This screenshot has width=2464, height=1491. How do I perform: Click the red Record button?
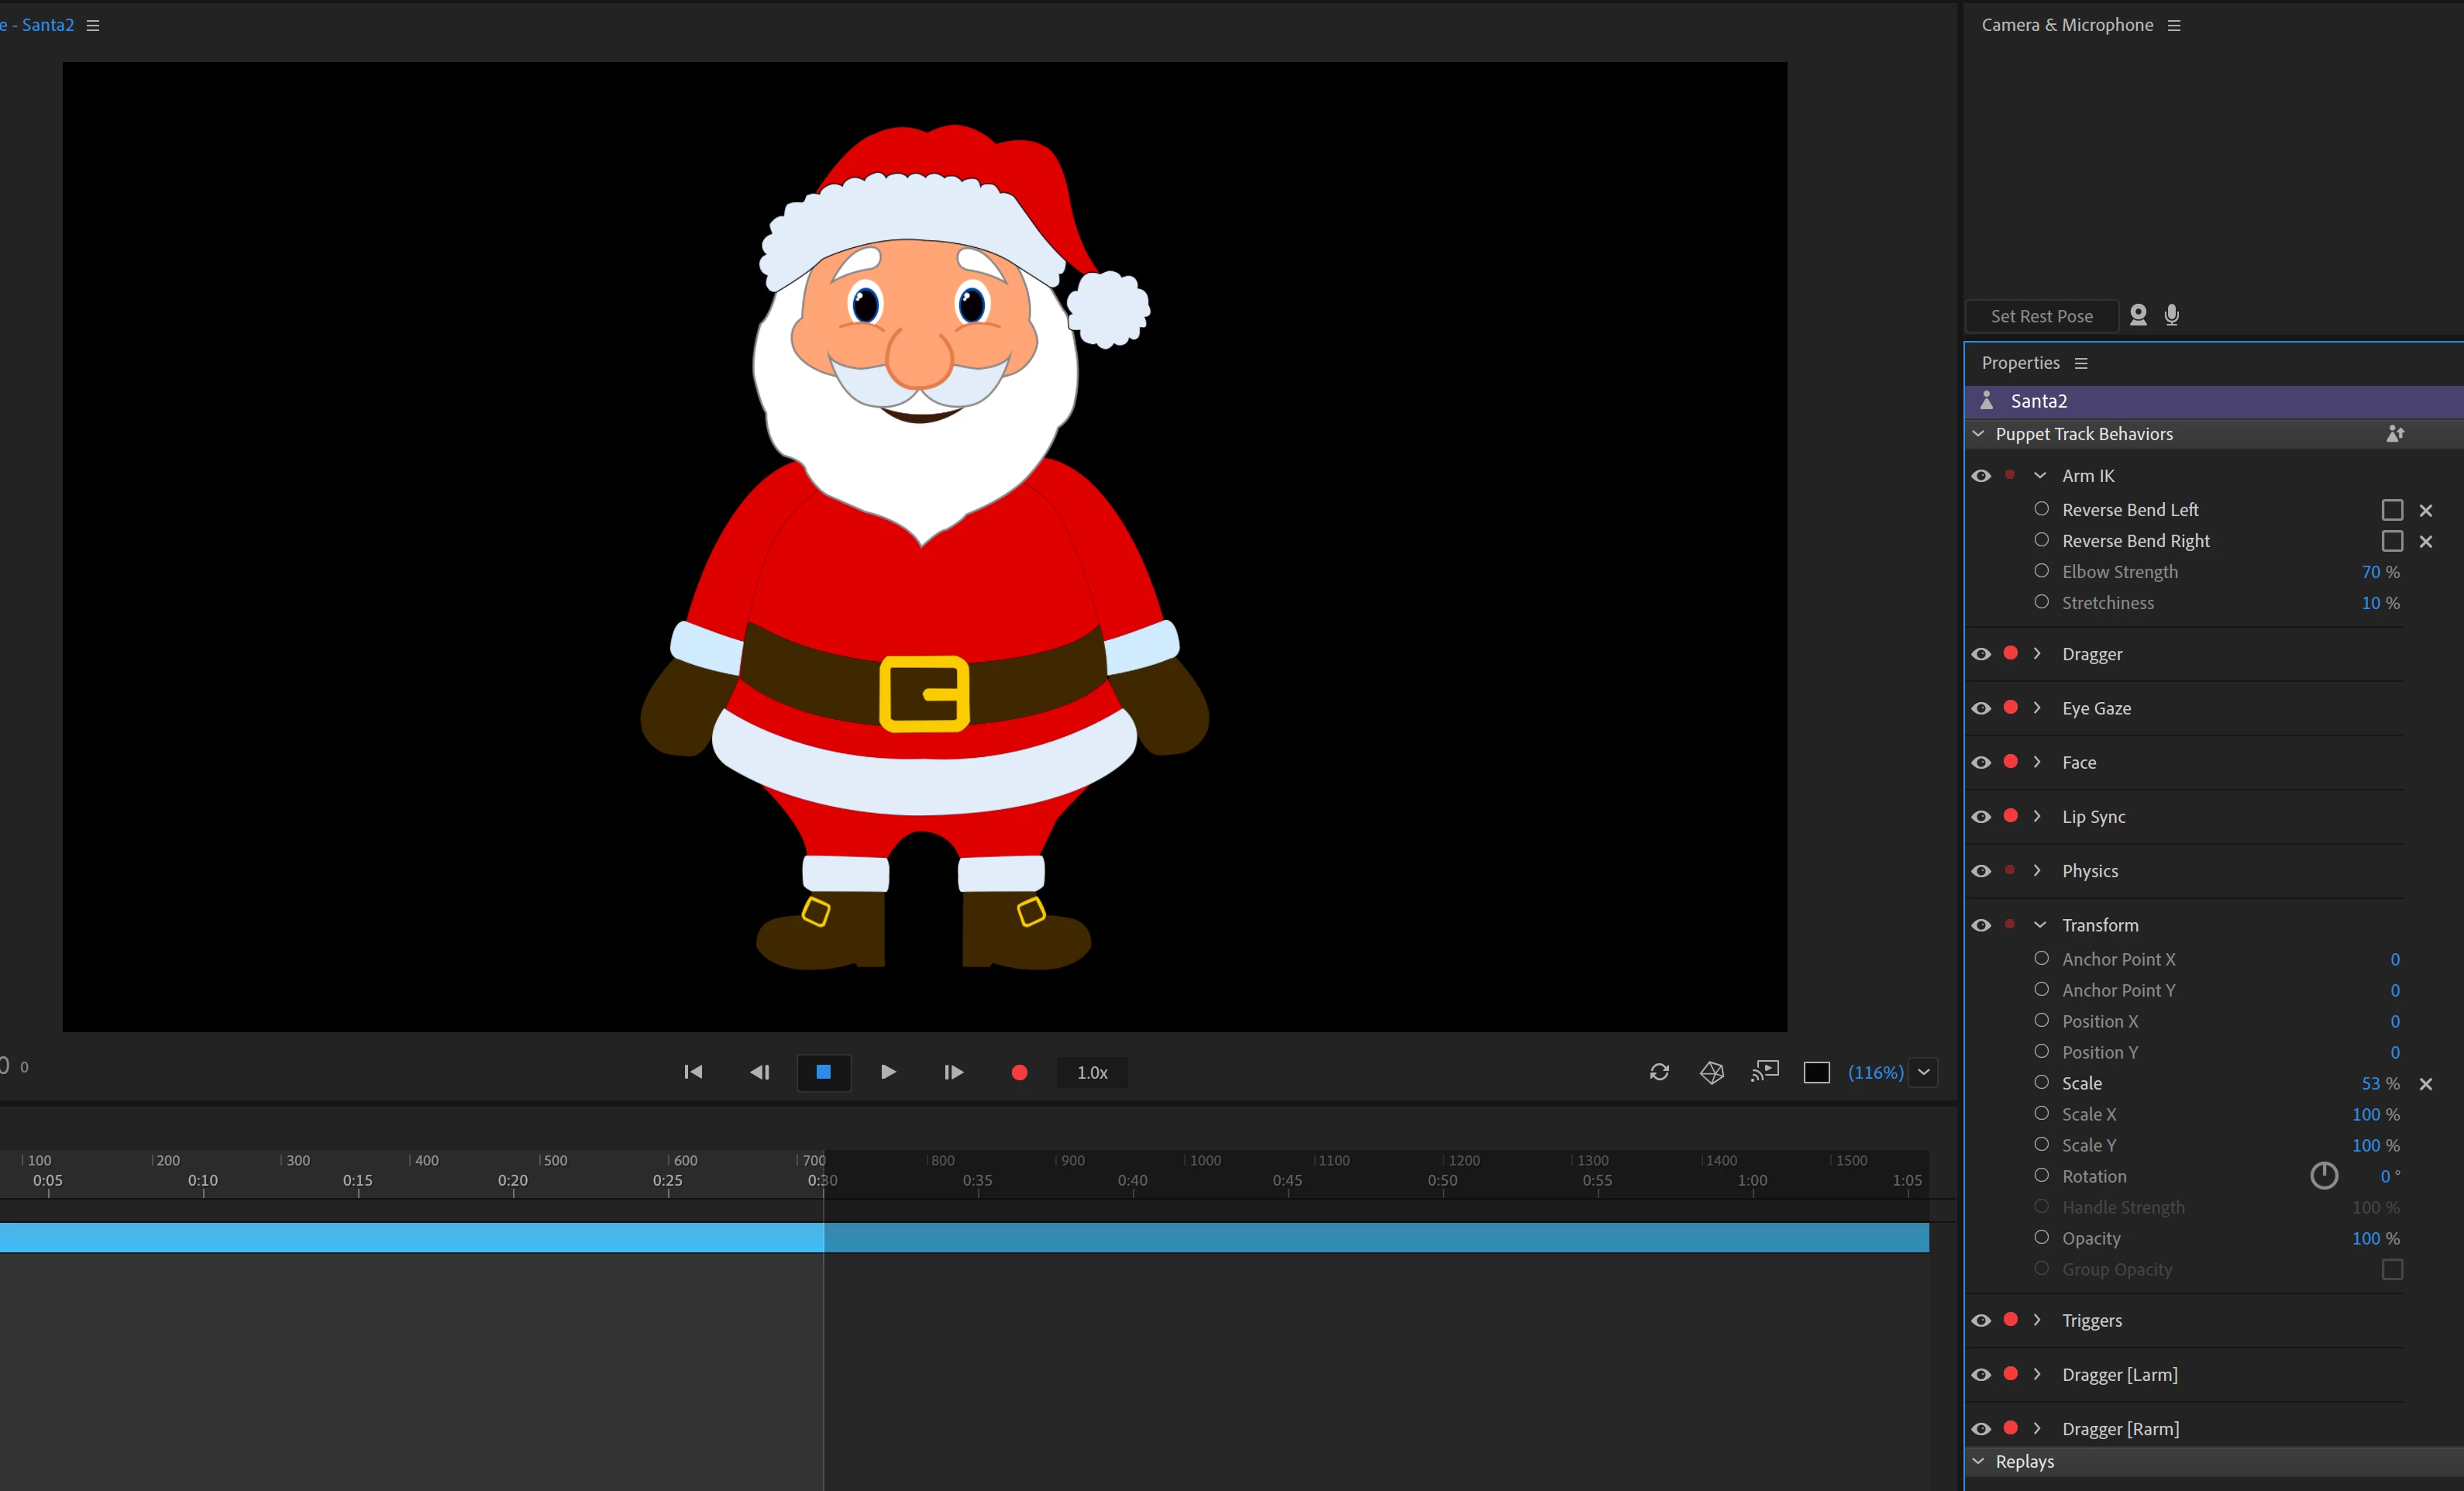[x=1019, y=1072]
